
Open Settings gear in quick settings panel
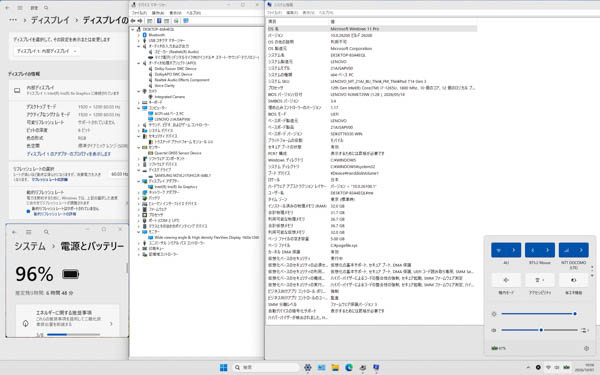coord(586,348)
